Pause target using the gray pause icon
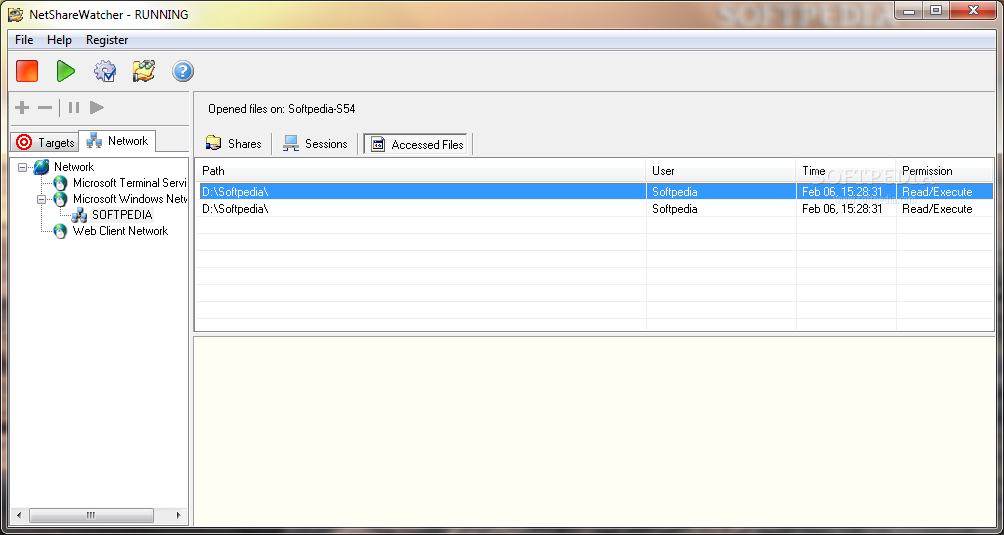1004x535 pixels. click(x=74, y=108)
